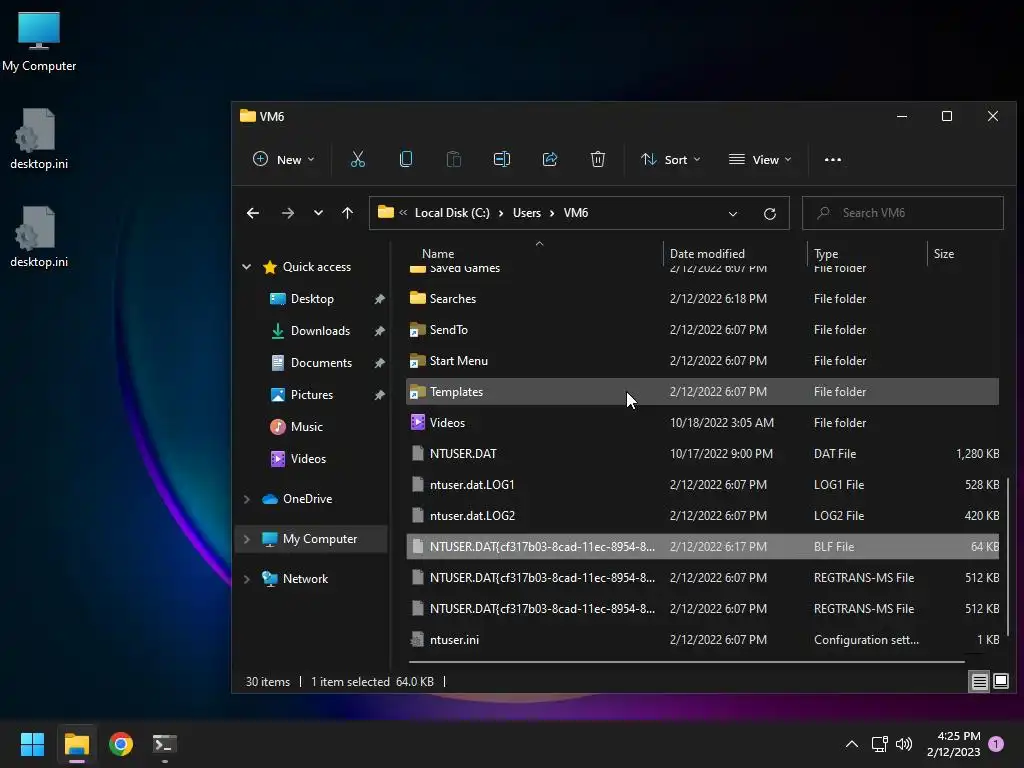
Task: Click the horizontal scrollbar under file list
Action: pyautogui.click(x=686, y=662)
